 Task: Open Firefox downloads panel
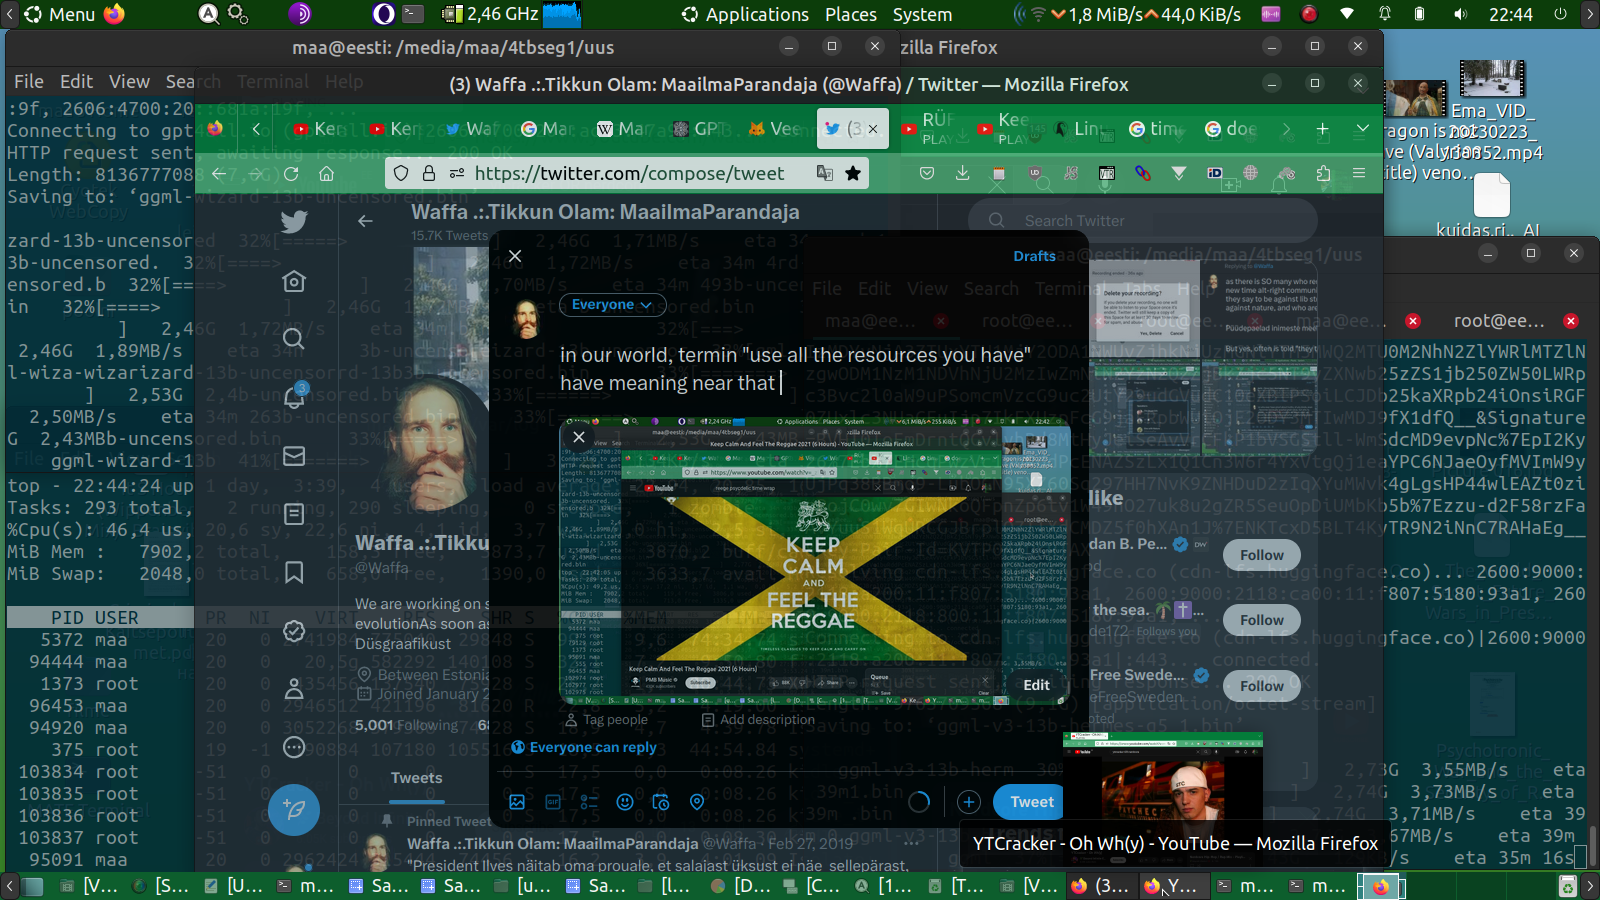[x=962, y=174]
